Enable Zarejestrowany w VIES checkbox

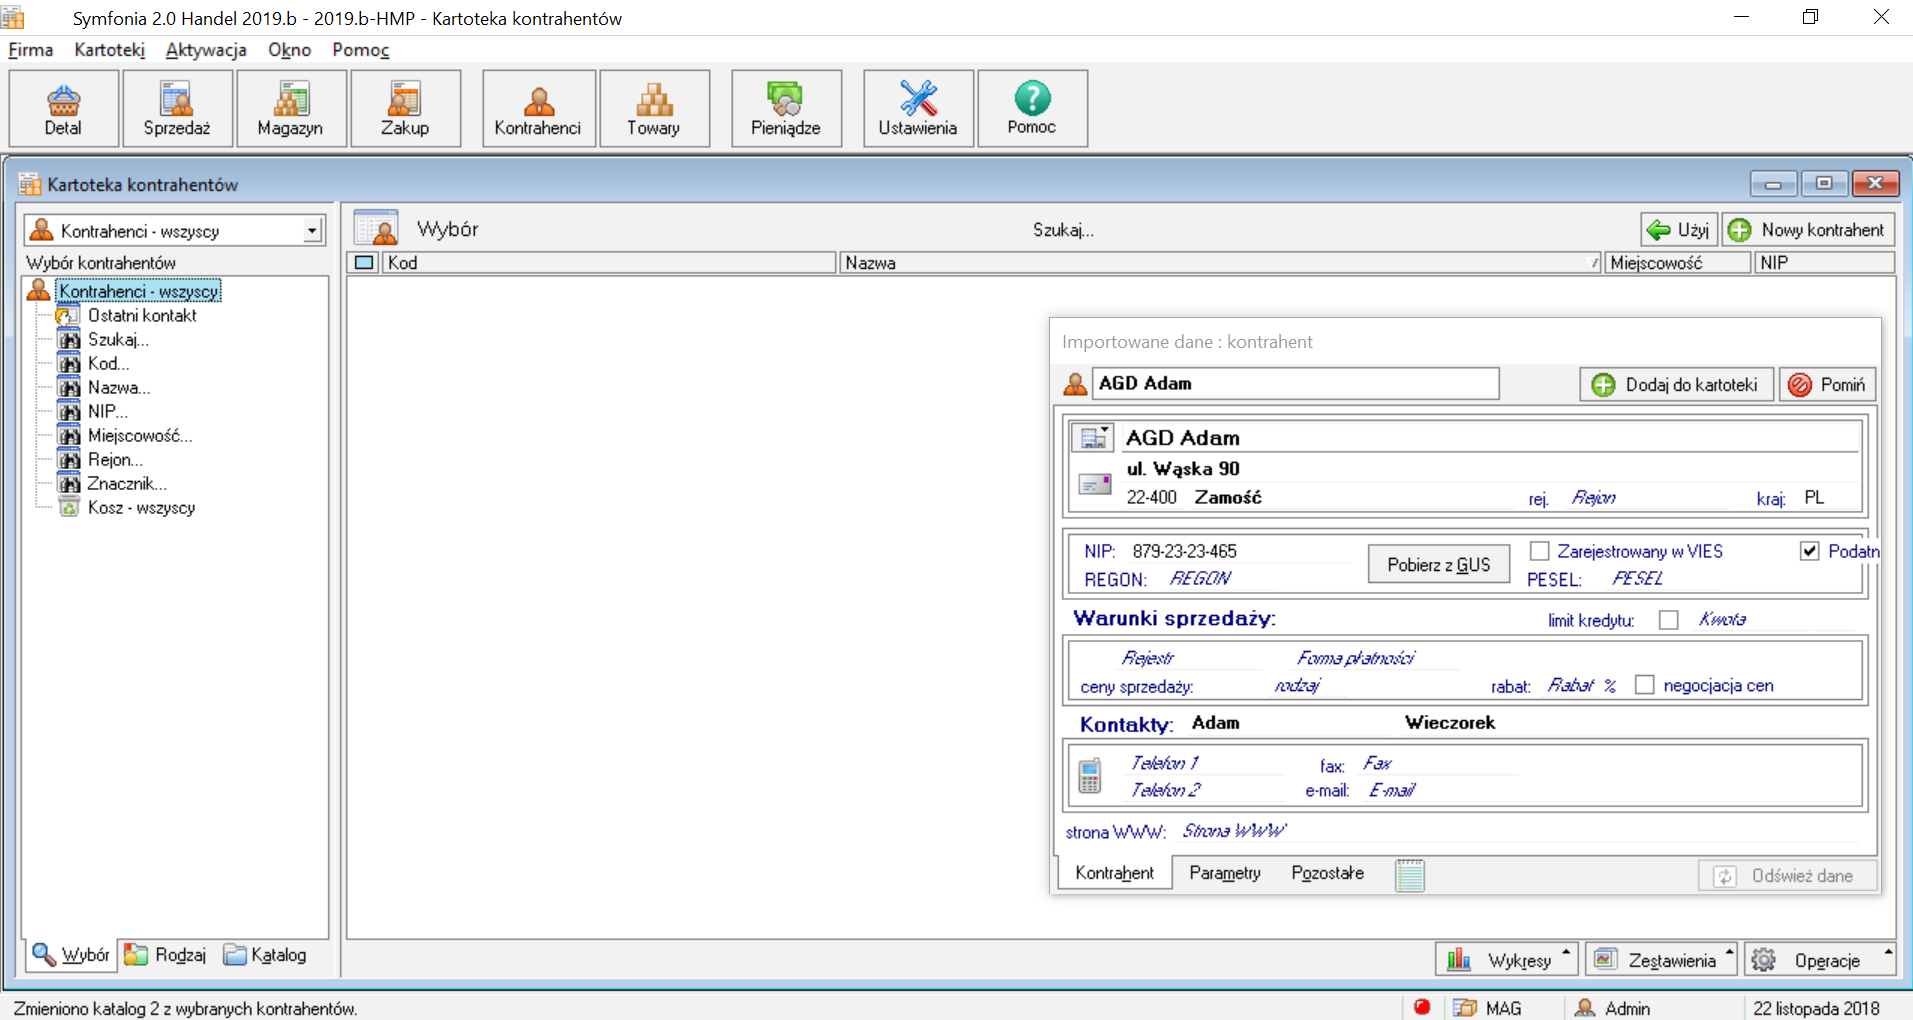click(x=1540, y=551)
